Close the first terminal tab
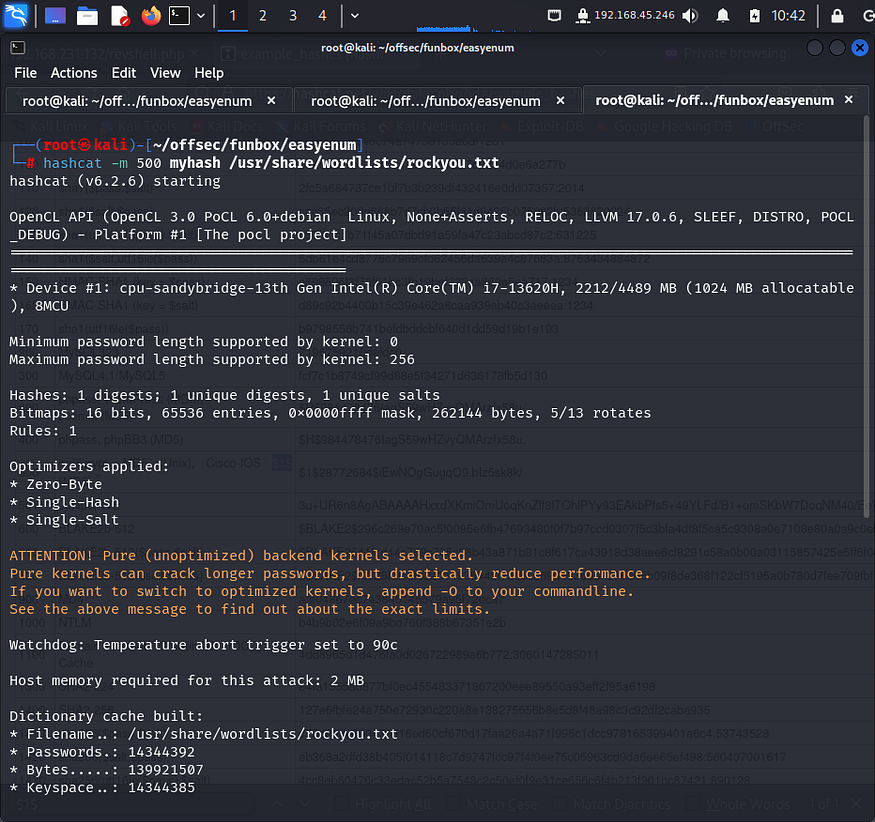 click(x=271, y=100)
